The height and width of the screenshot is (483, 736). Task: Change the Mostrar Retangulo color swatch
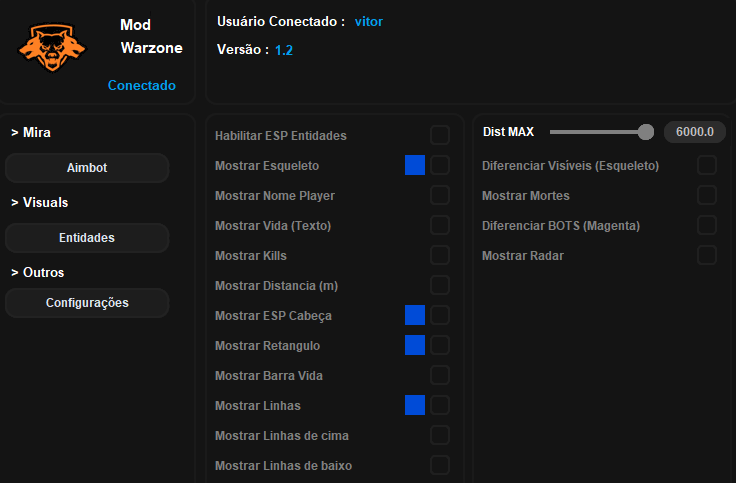(415, 345)
